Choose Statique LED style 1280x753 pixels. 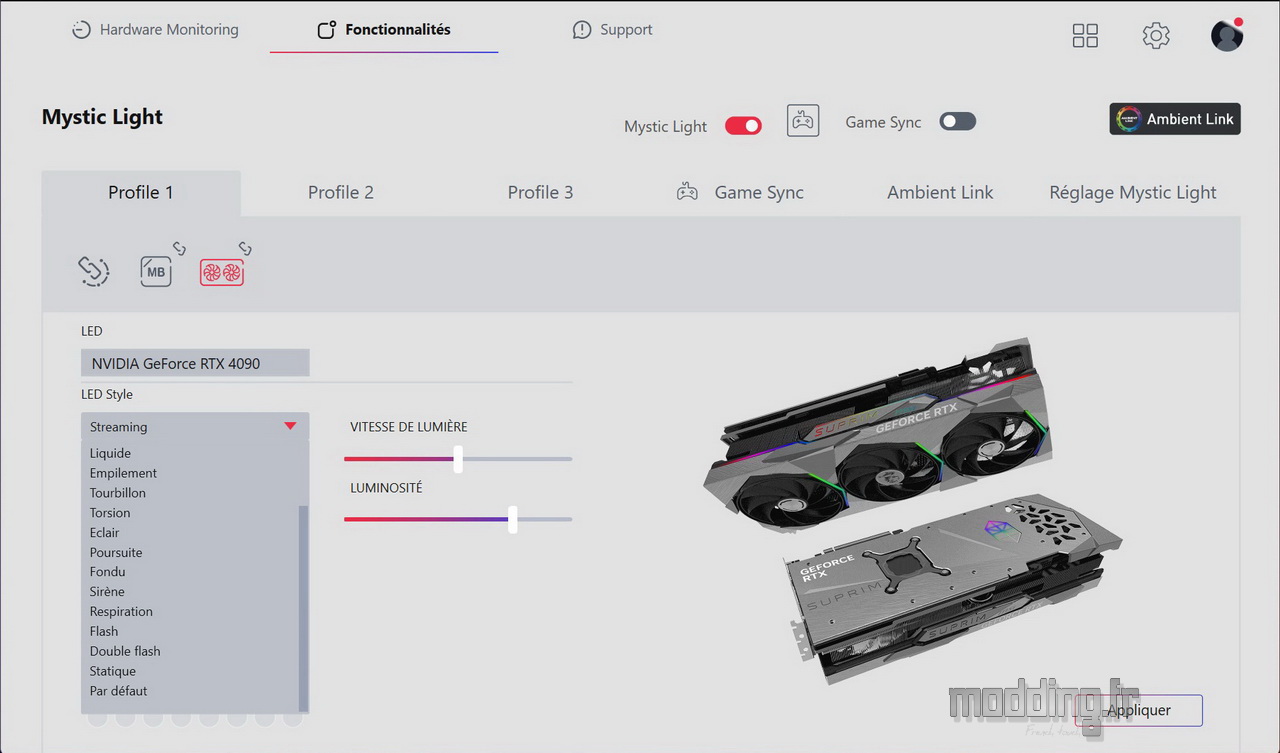112,671
